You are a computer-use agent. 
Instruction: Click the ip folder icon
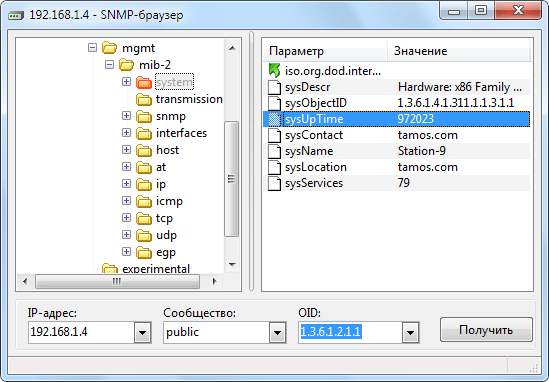tap(144, 184)
